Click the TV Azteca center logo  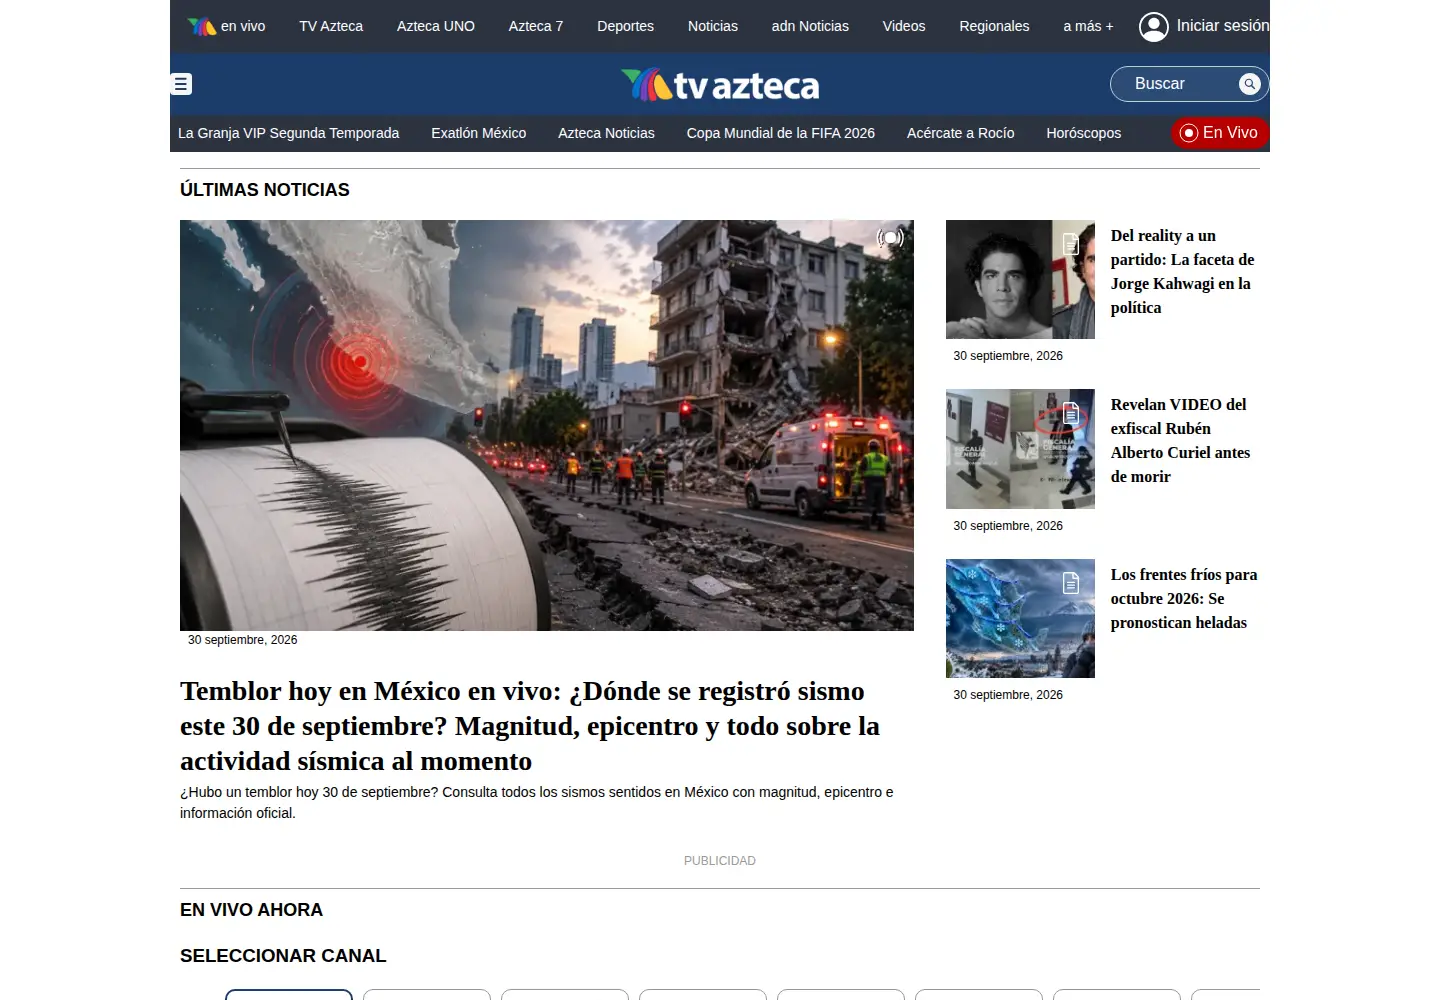coord(720,85)
